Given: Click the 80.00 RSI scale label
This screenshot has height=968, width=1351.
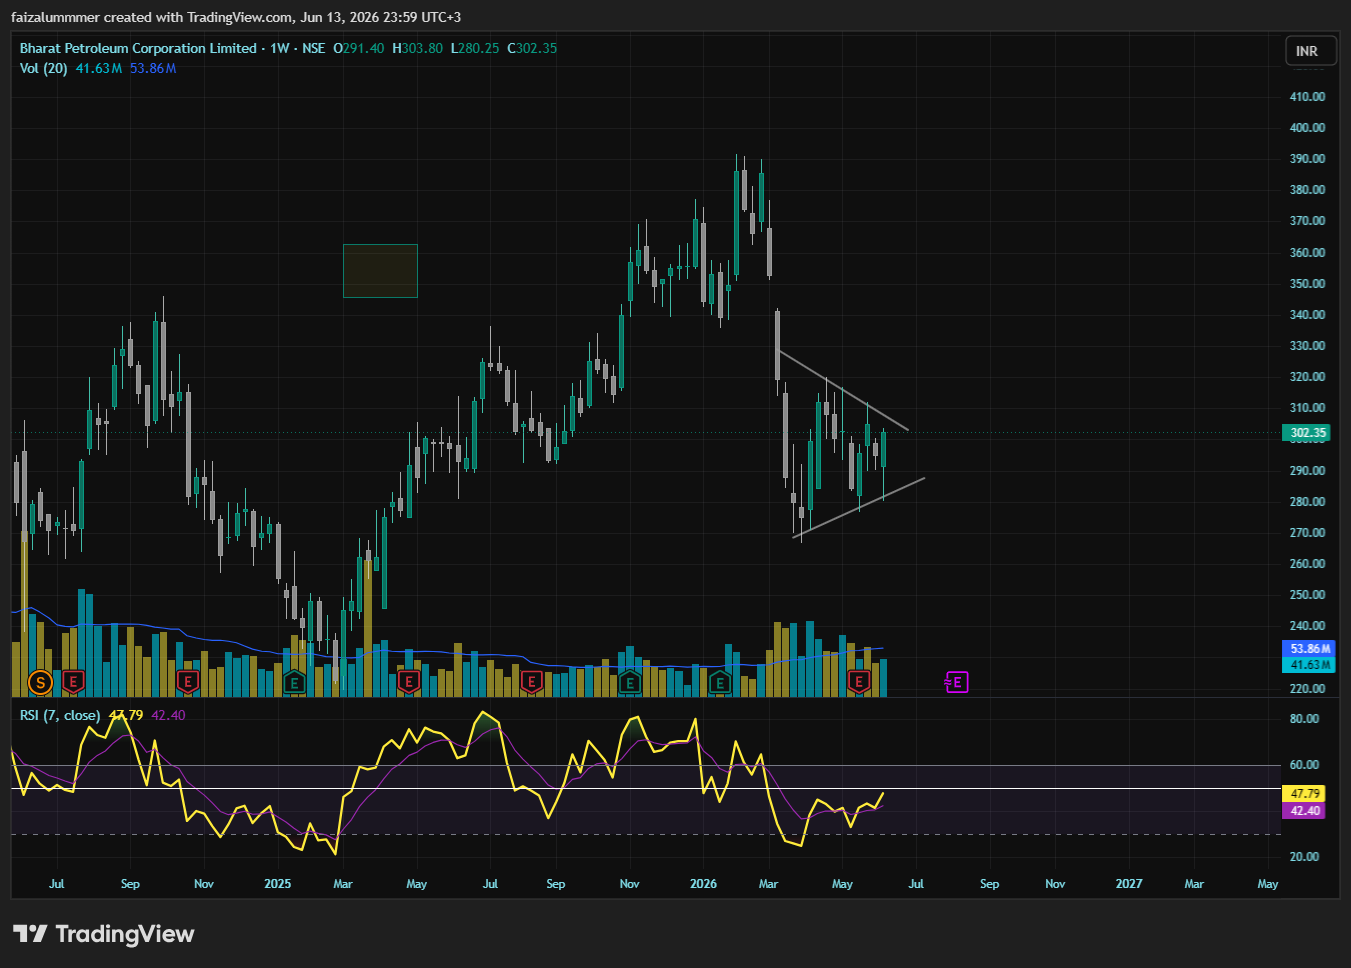Looking at the screenshot, I should pos(1304,719).
